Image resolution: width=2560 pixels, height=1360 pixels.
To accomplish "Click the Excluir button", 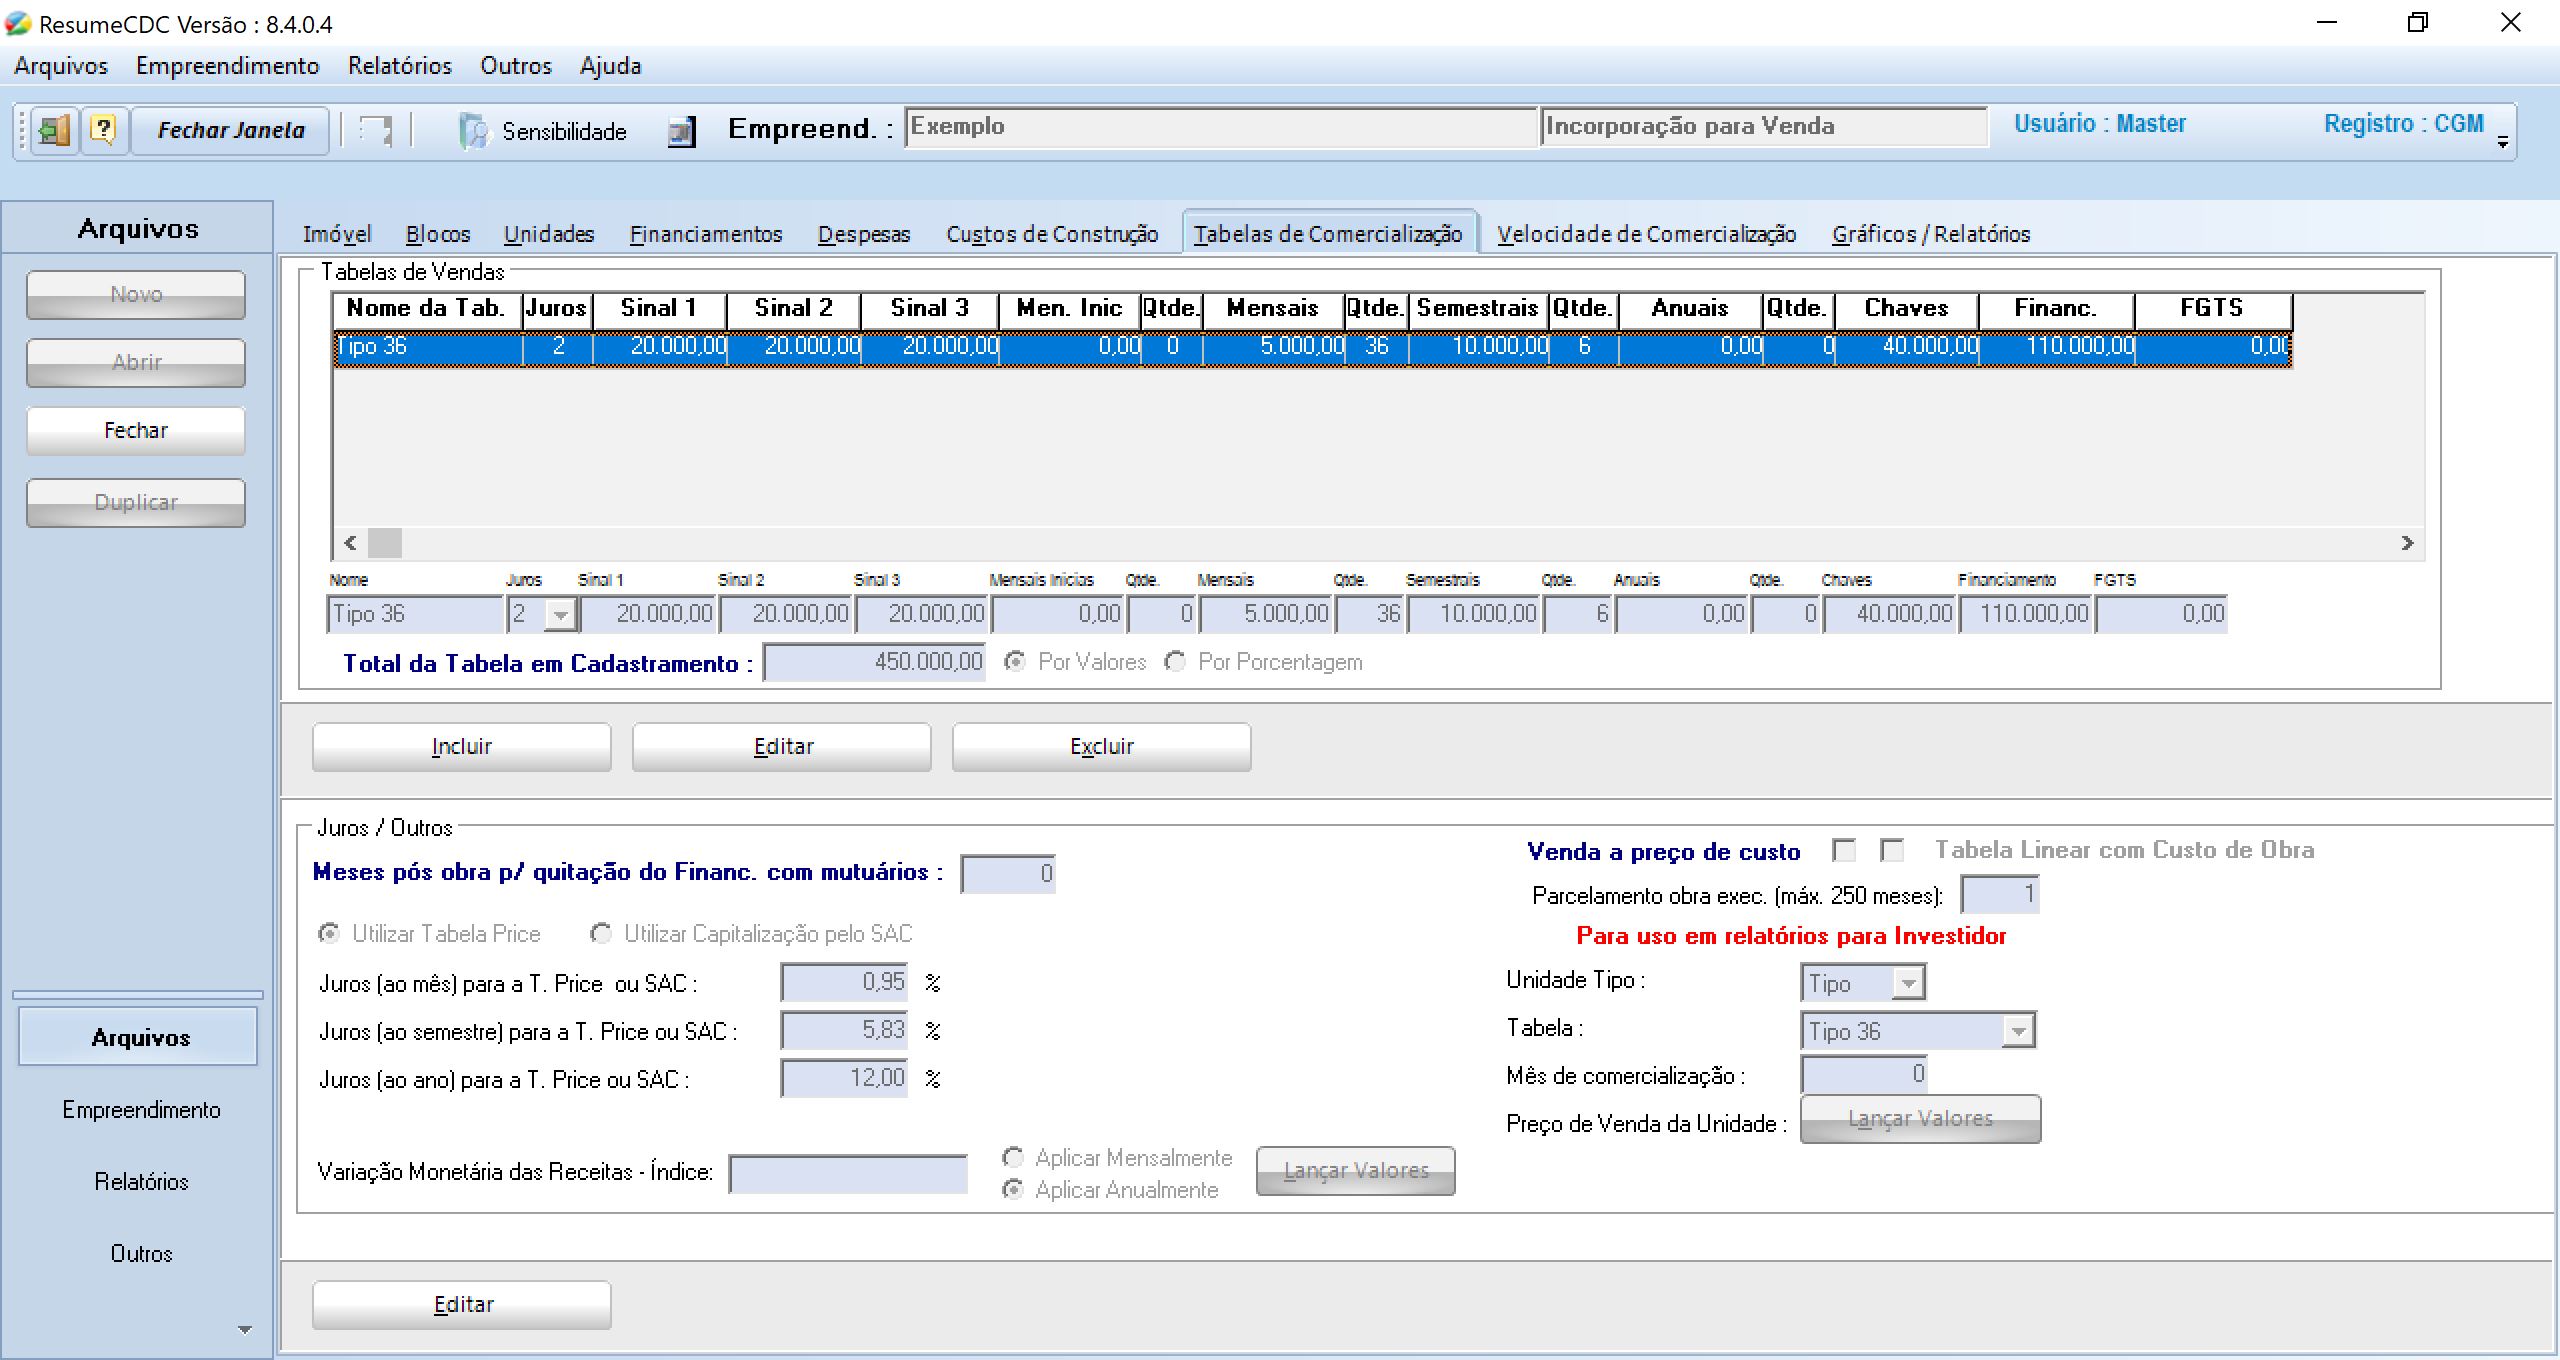I will click(1101, 747).
